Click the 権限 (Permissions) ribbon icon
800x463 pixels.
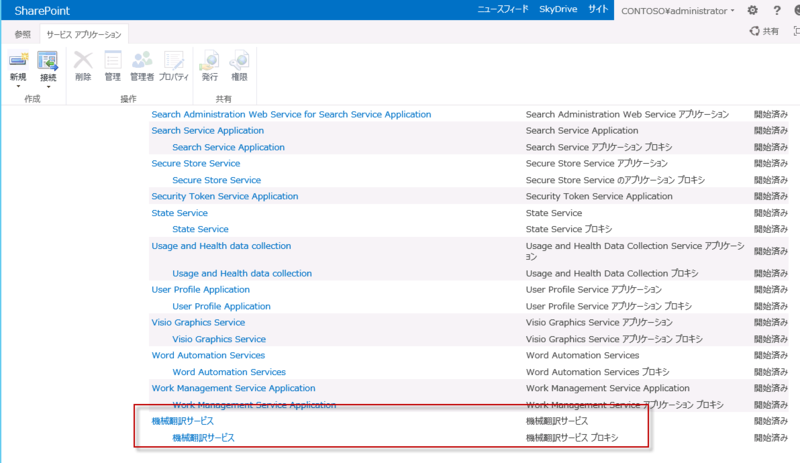tap(239, 60)
